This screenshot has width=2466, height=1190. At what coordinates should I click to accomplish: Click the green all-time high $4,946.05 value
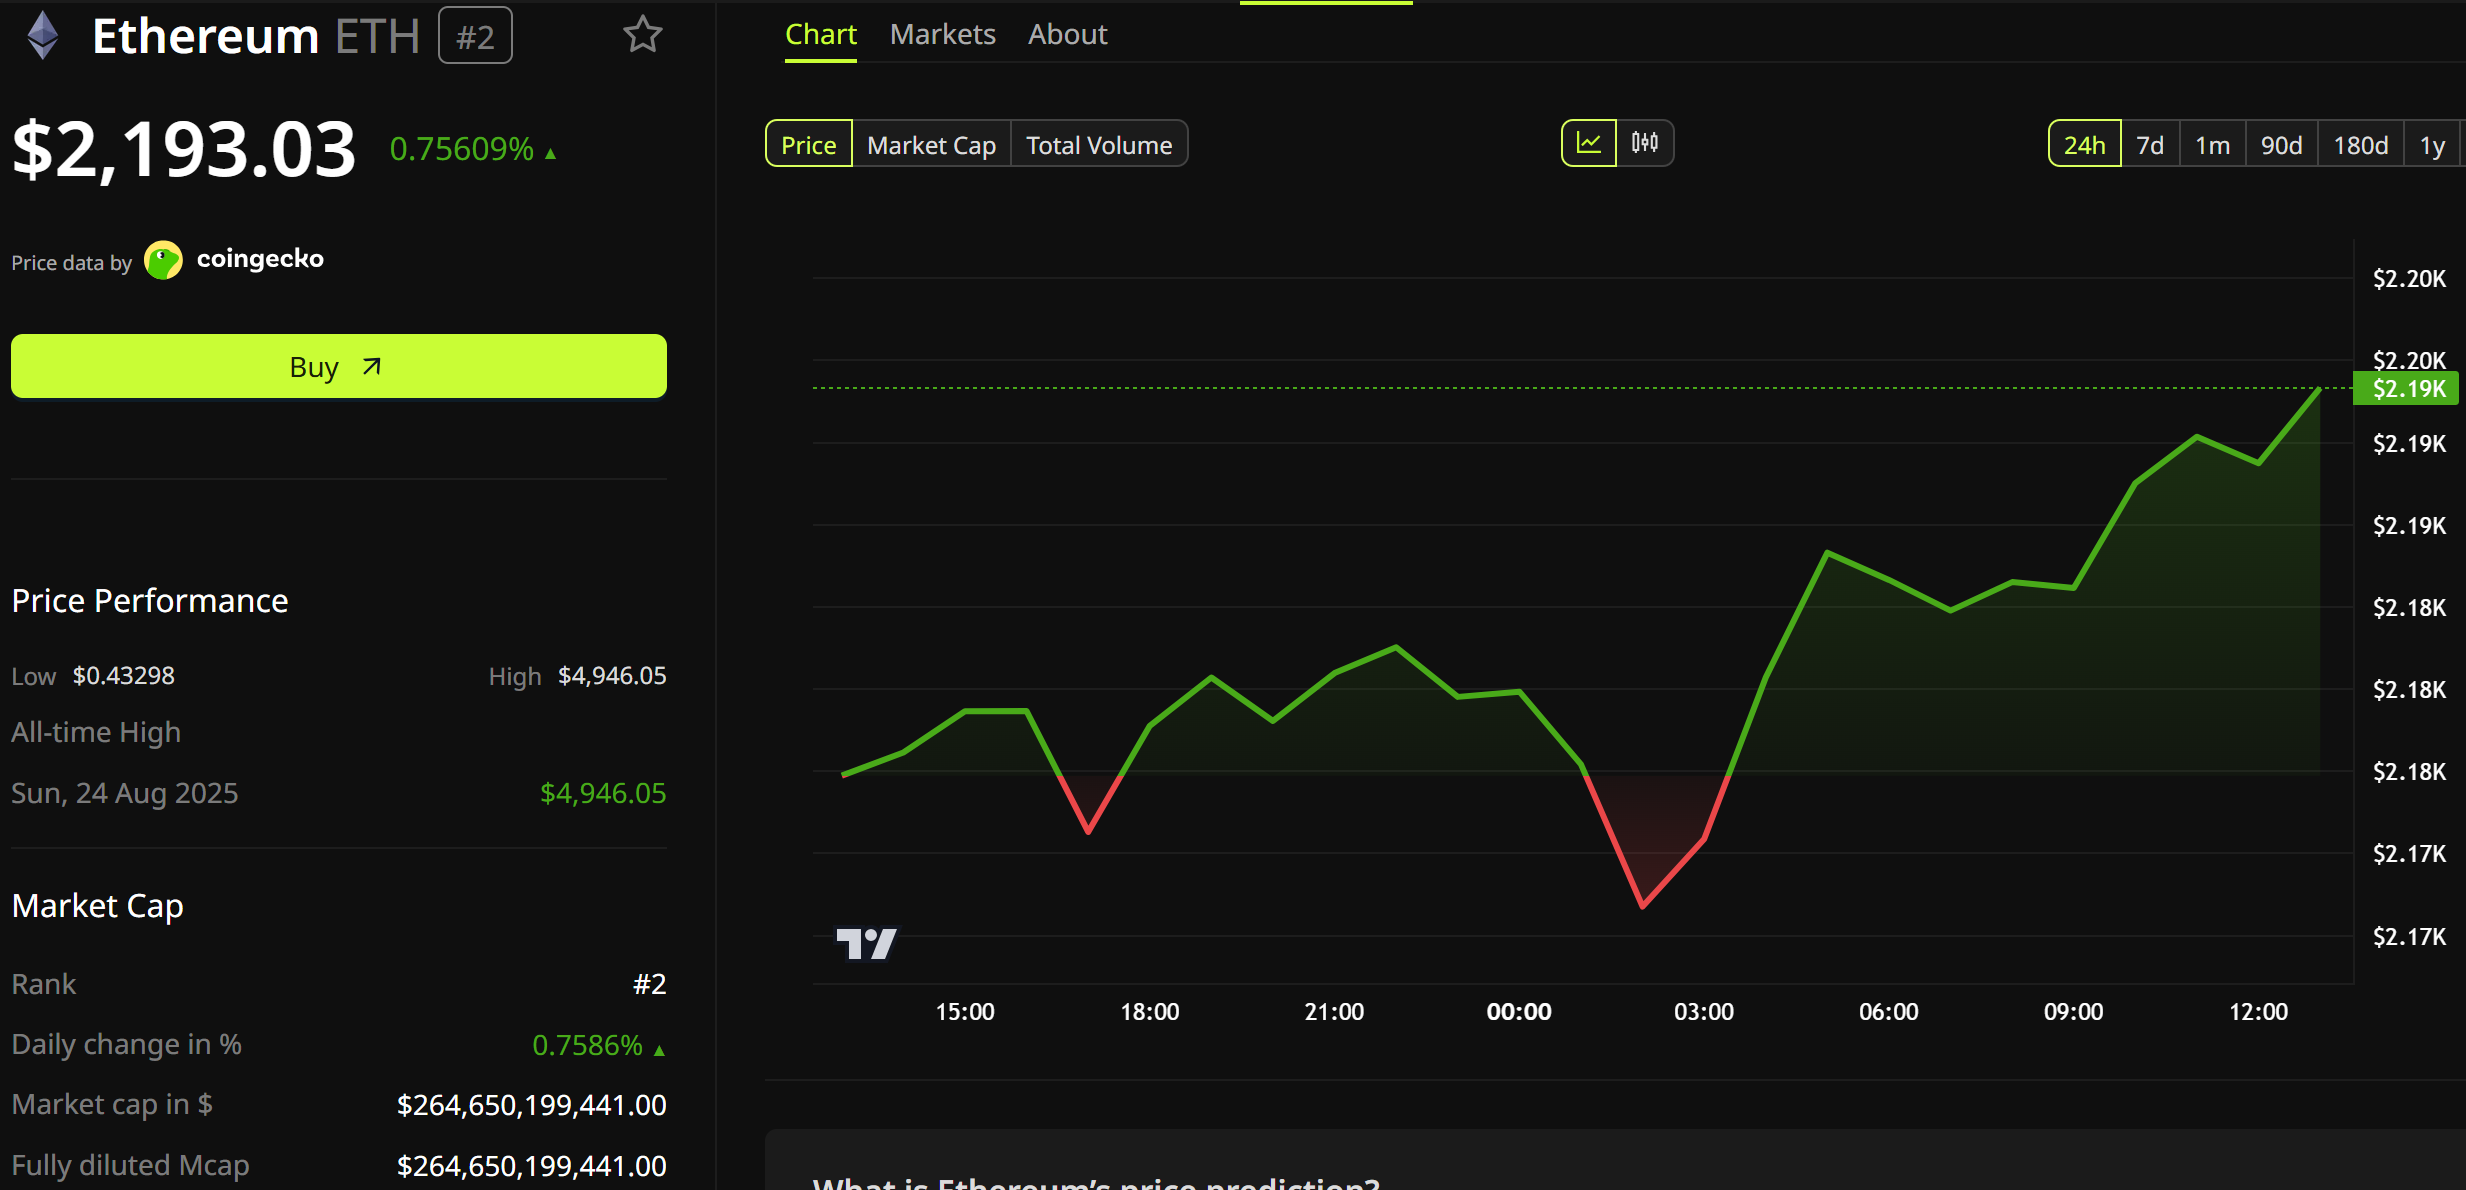point(603,793)
